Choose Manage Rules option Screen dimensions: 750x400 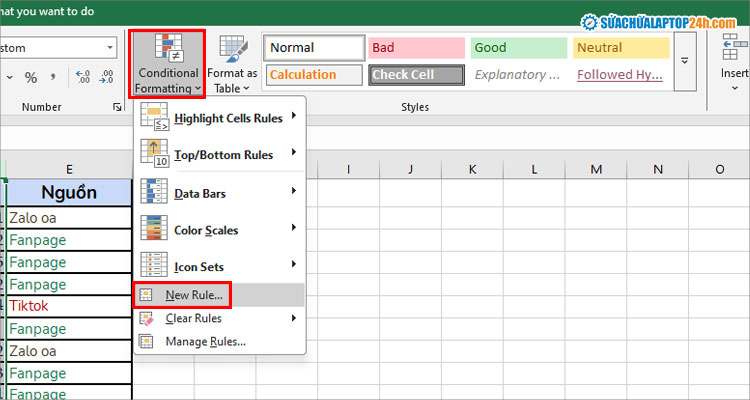[x=205, y=342]
